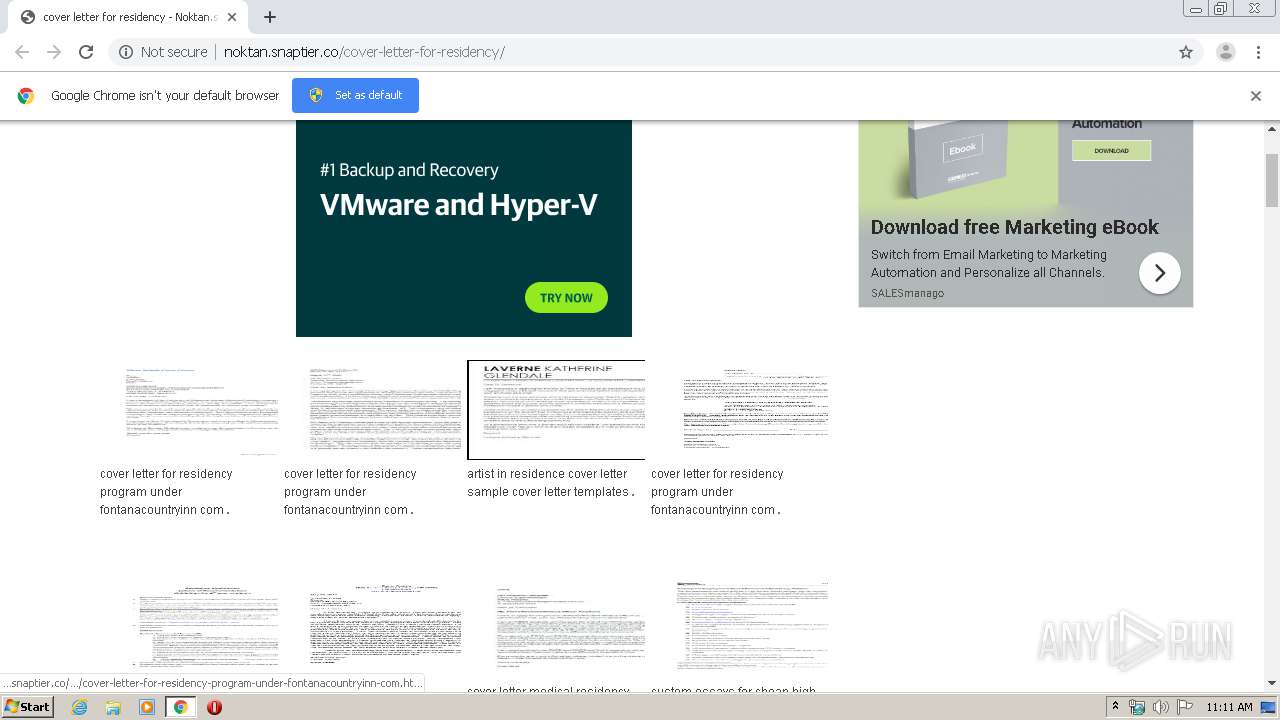Click first cover letter for residency program caption
The image size is (1280, 720).
pyautogui.click(x=166, y=492)
